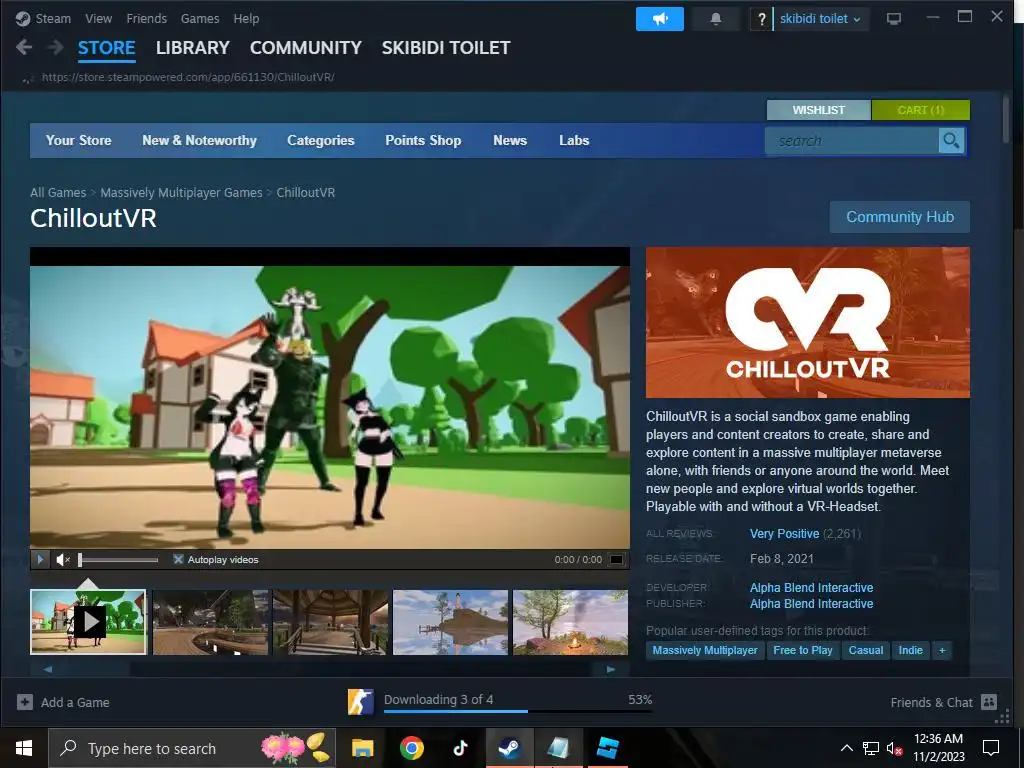Open Categories dropdown menu

pyautogui.click(x=321, y=140)
